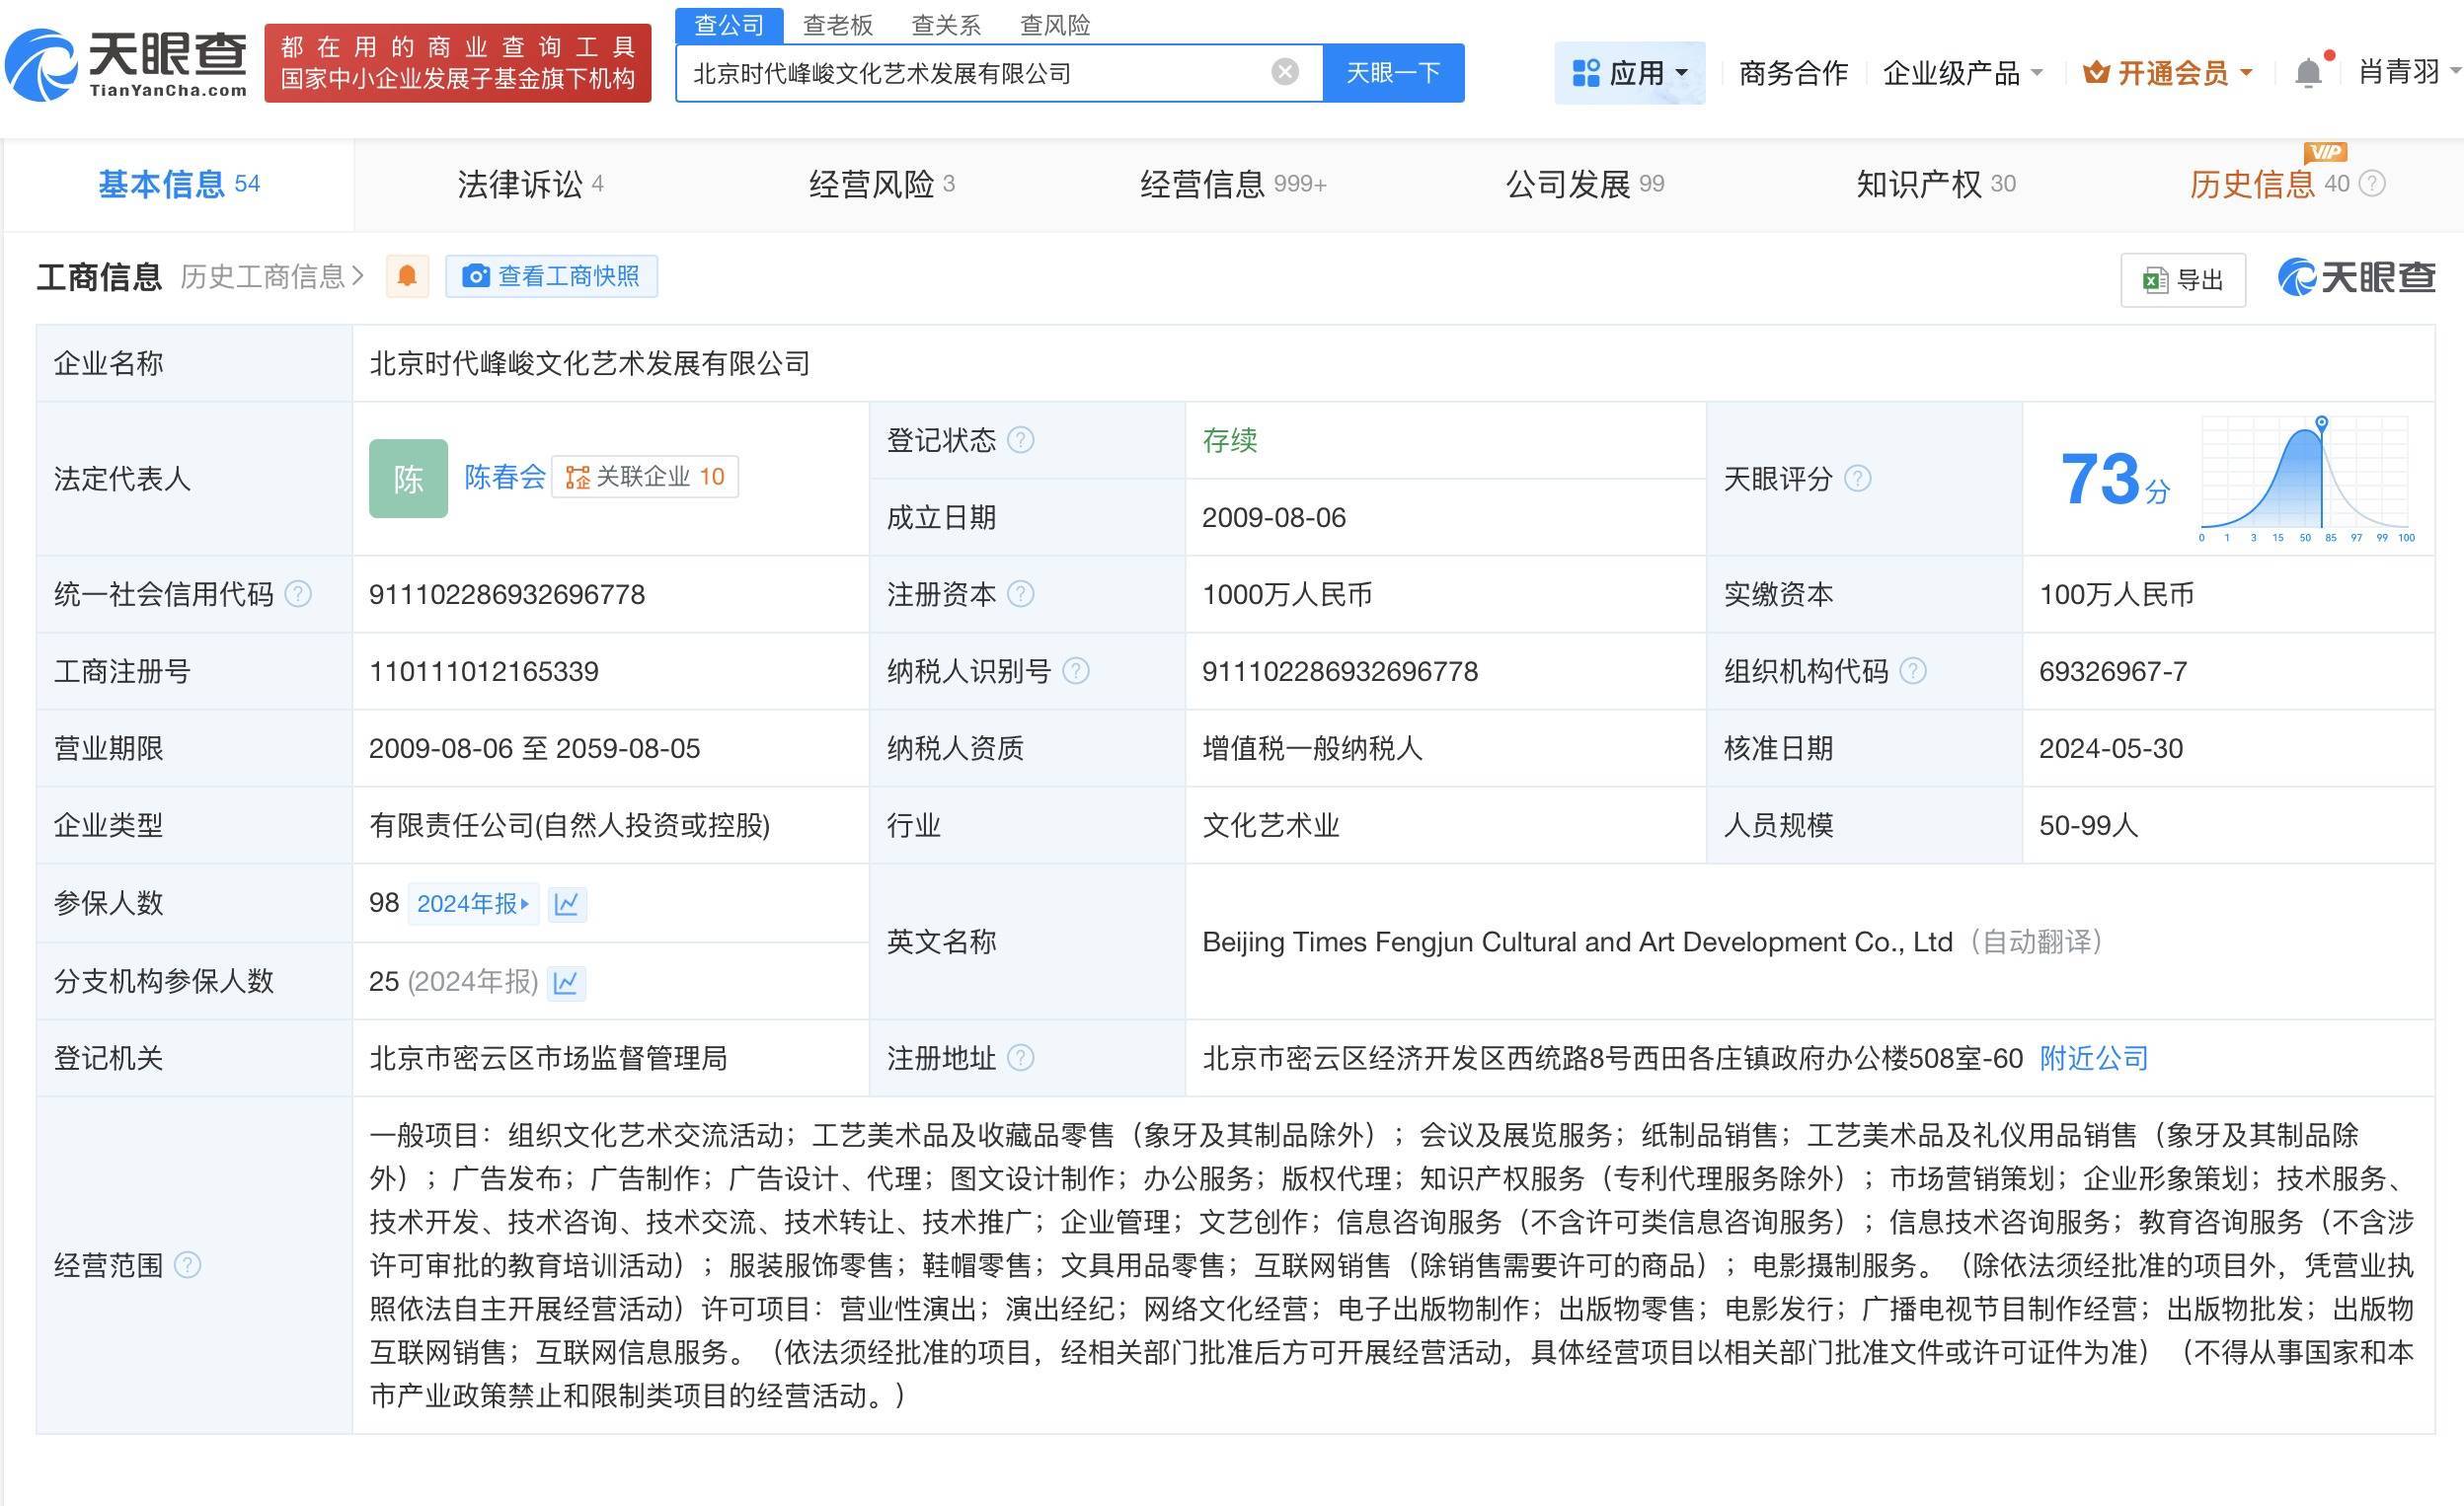Open 历史工商信息 link with chevron

click(x=272, y=276)
